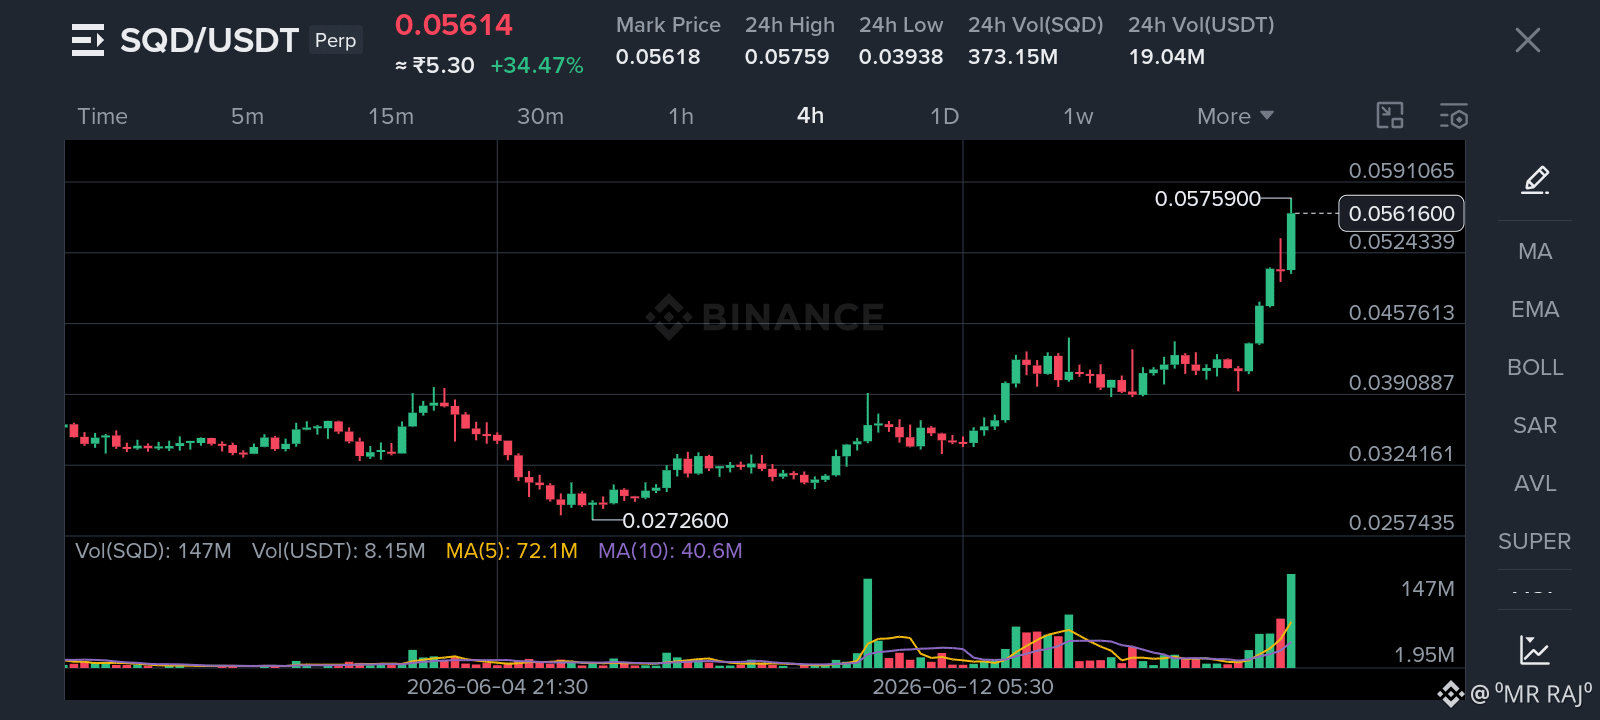Click the Vol(SQD): 147M label
This screenshot has width=1600, height=720.
click(153, 551)
